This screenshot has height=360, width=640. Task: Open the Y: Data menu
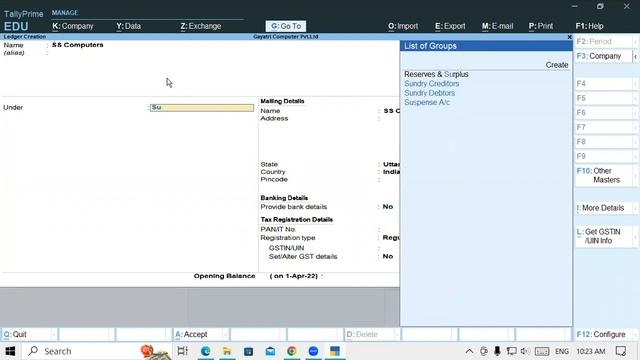click(x=129, y=26)
